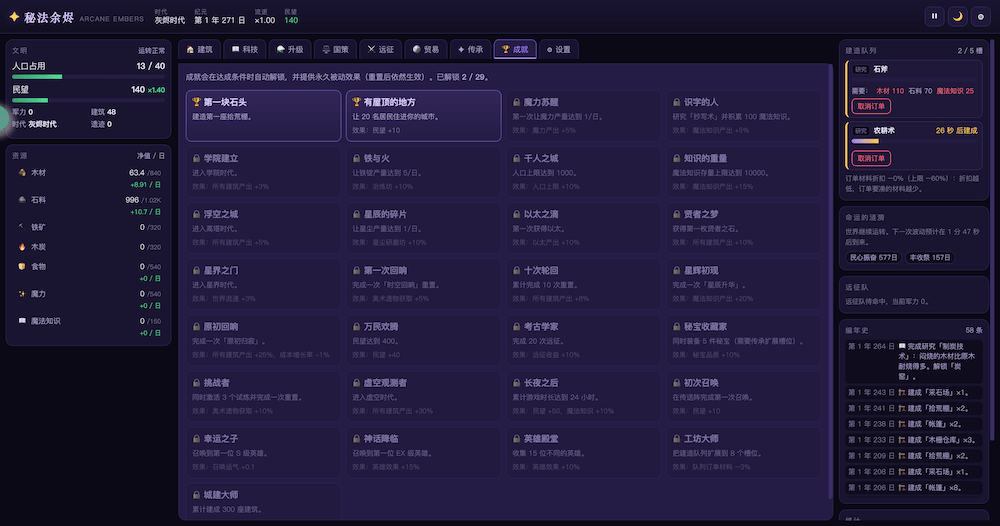Click the trophy icon on 第一块石头

pos(196,102)
